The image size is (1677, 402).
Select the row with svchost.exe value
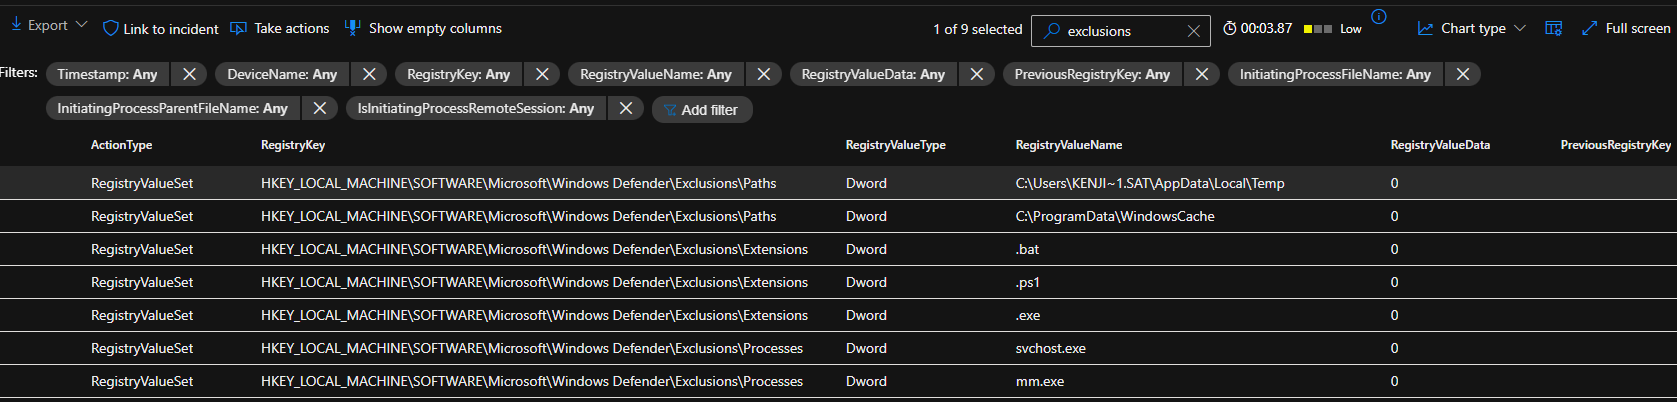(x=1050, y=348)
